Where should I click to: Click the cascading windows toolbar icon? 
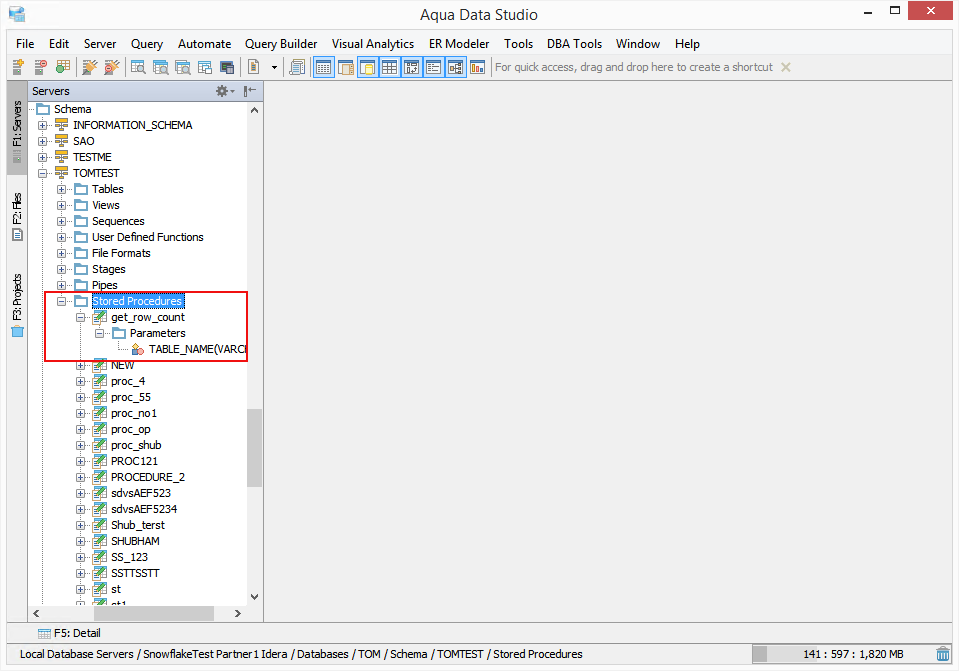pyautogui.click(x=205, y=67)
